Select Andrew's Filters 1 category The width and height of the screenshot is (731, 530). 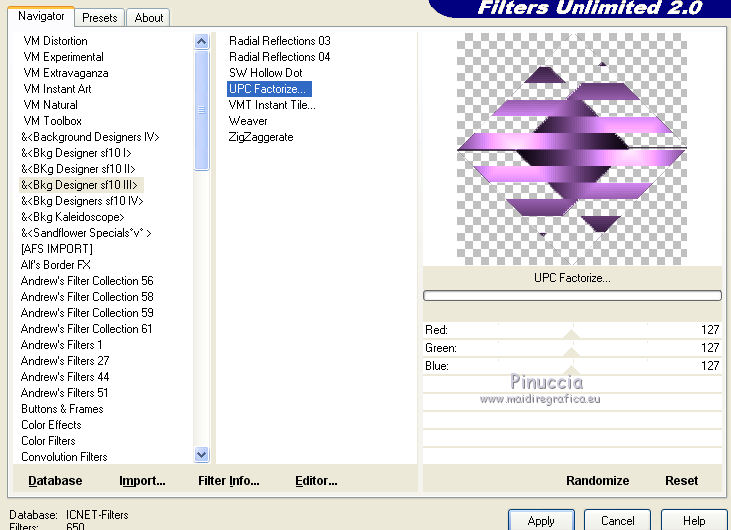(61, 345)
